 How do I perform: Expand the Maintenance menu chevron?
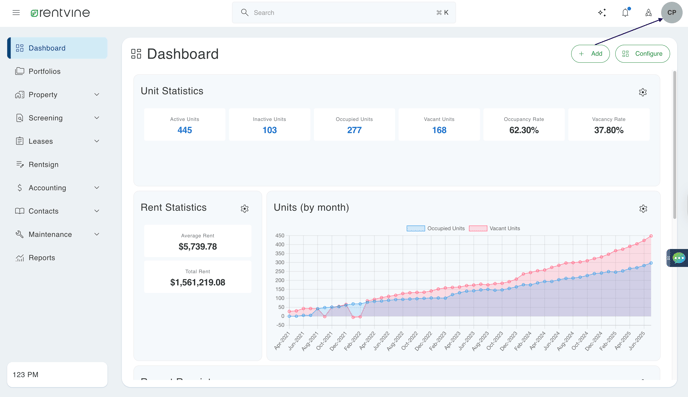tap(97, 234)
